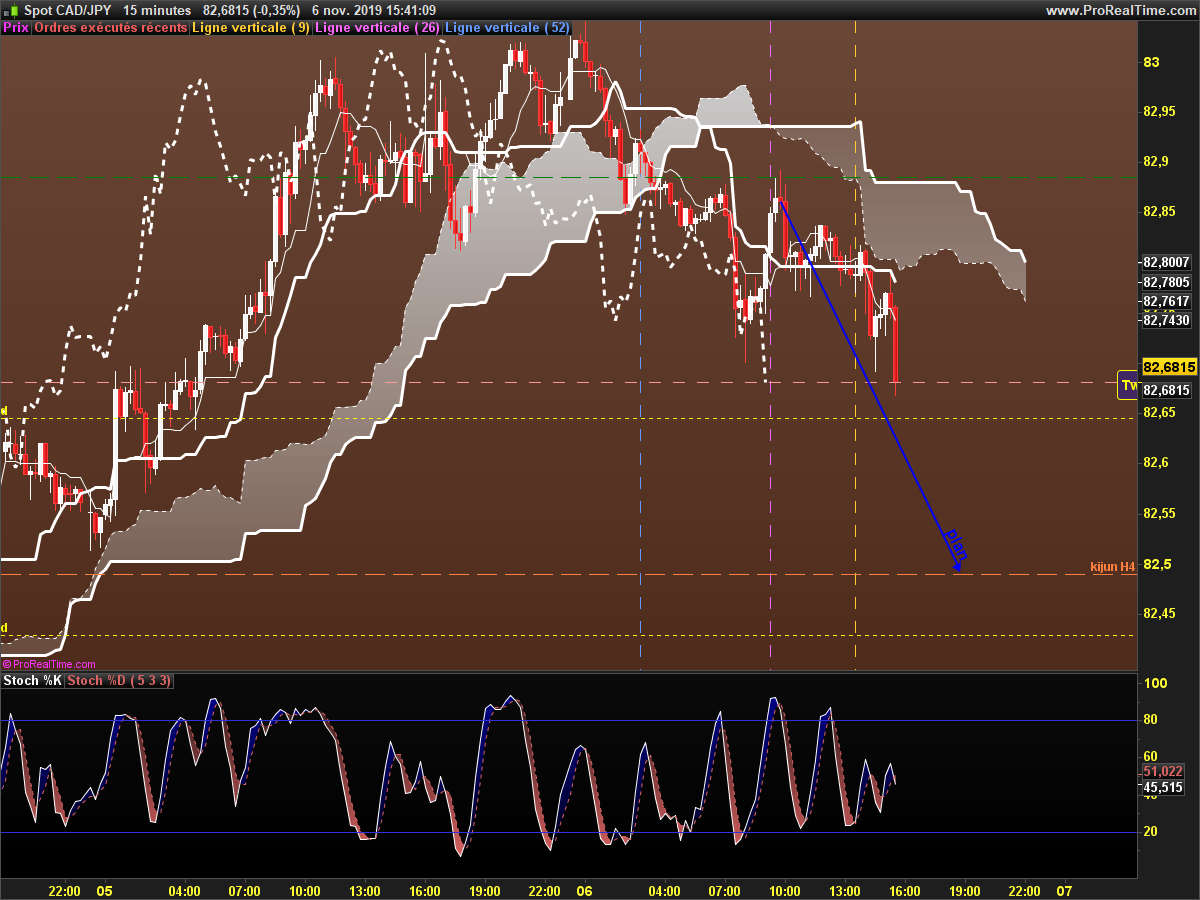
Task: Click the 82,7430 price tag
Action: (x=1166, y=320)
